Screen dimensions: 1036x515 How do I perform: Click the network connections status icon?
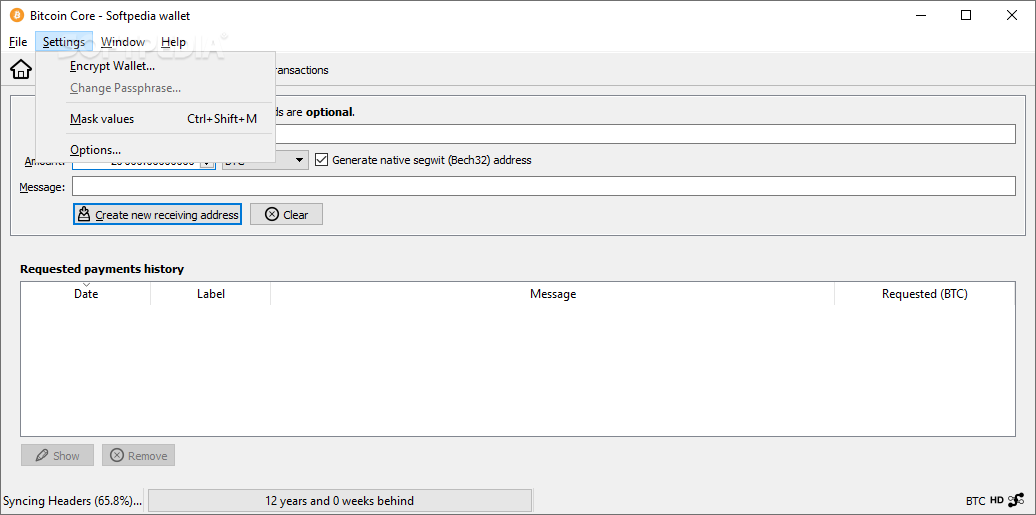(x=1016, y=500)
